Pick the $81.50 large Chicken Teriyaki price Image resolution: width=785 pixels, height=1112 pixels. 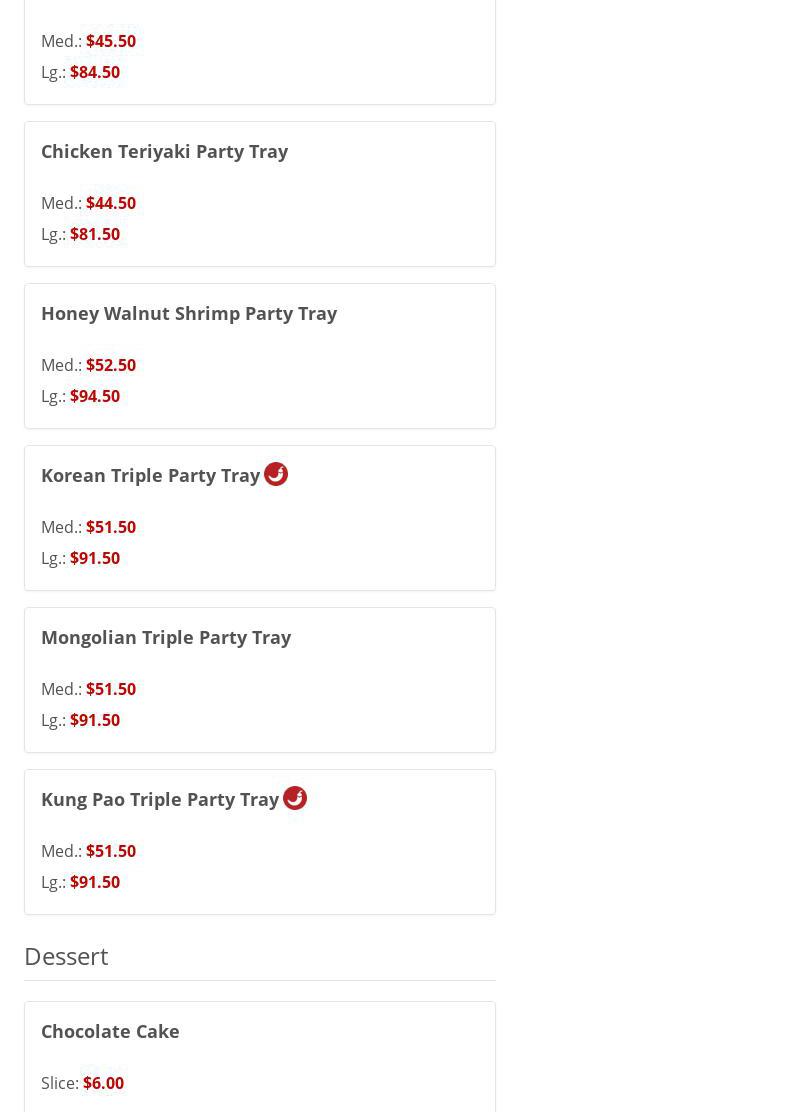(95, 234)
